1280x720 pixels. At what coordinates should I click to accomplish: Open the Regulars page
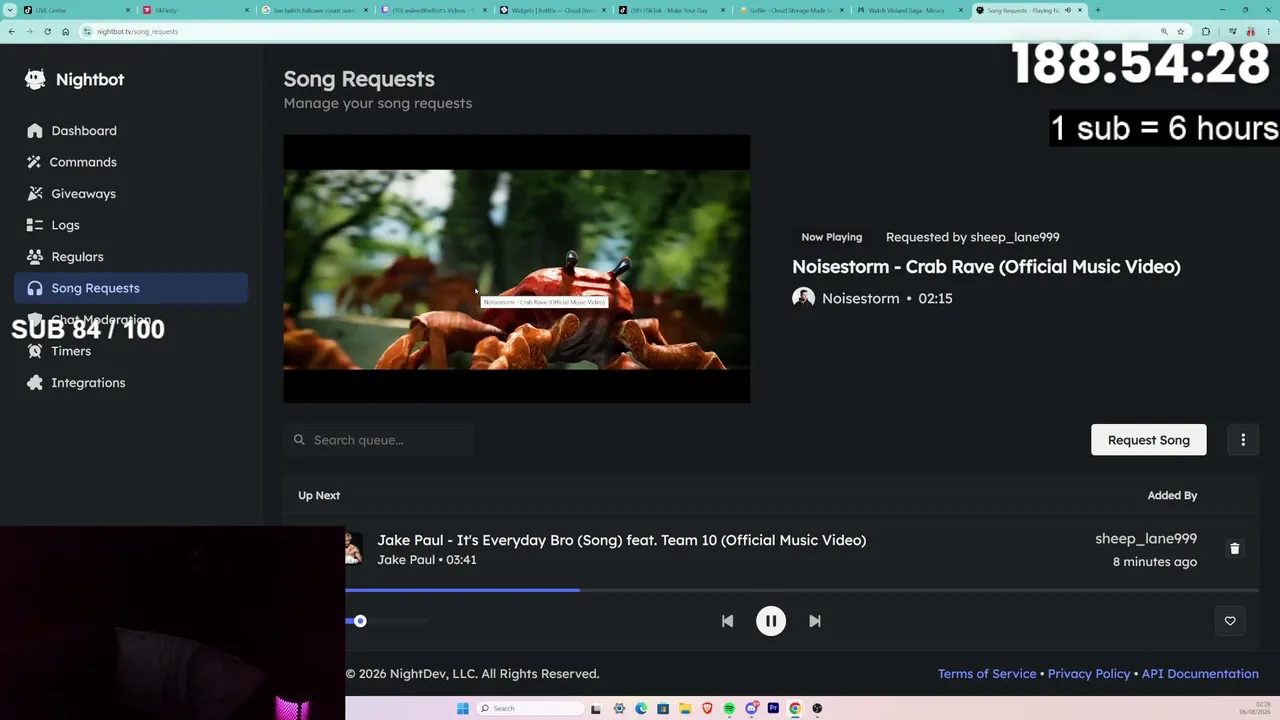131,257
